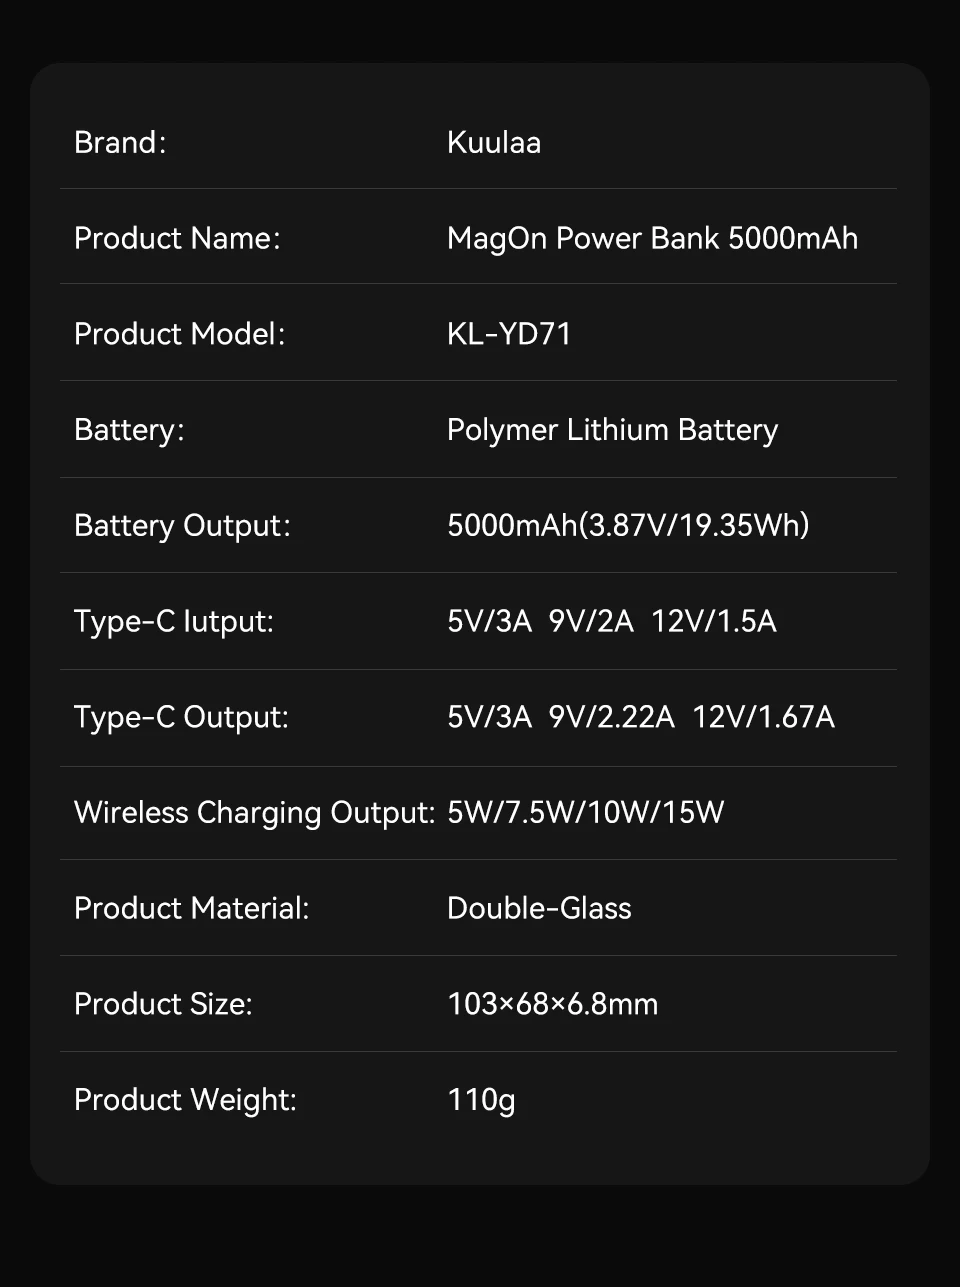This screenshot has width=960, height=1287.
Task: Select the 5000mAh(3.87V/19.35Wh) value
Action: (x=628, y=525)
